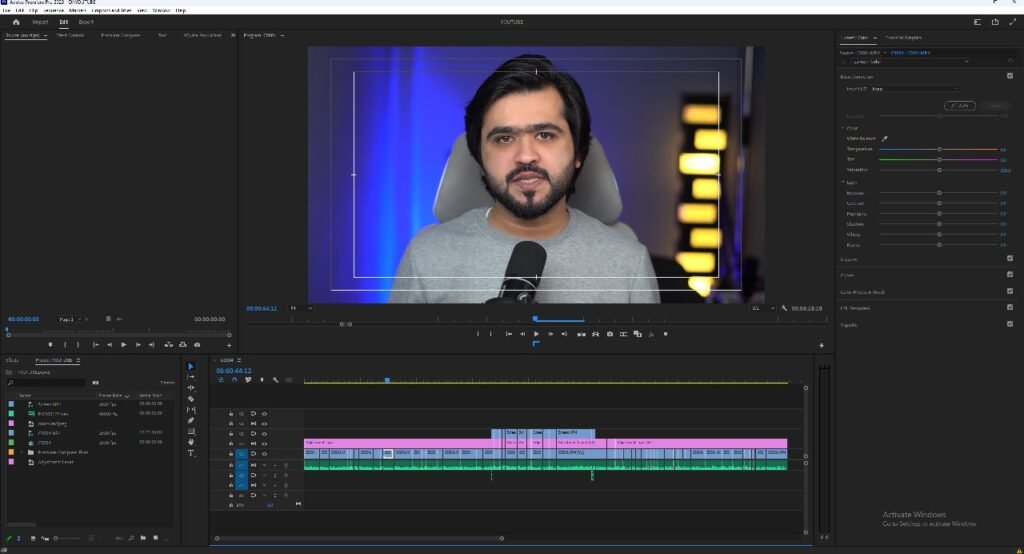Create New Bin in Project panel
1024x554 pixels.
(143, 538)
